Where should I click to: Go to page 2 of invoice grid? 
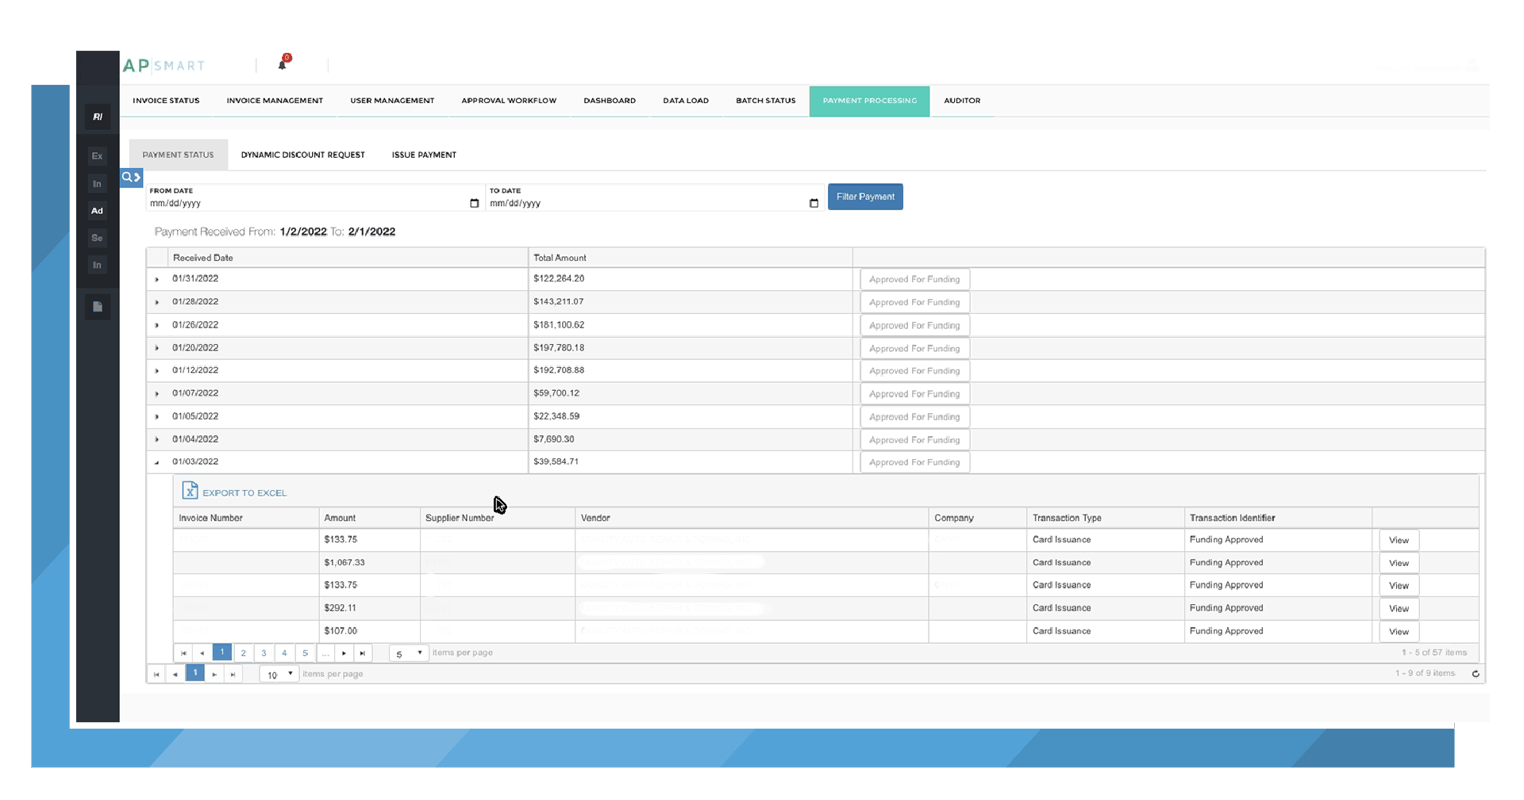[243, 653]
